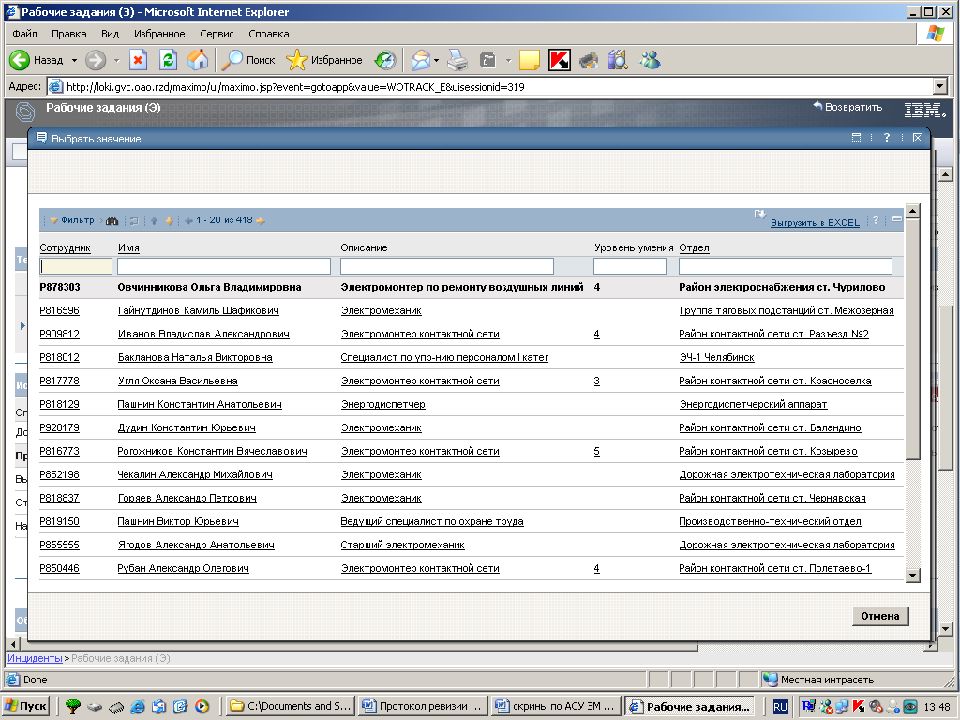Open the Поиск search pane
This screenshot has width=960, height=720.
coord(249,60)
